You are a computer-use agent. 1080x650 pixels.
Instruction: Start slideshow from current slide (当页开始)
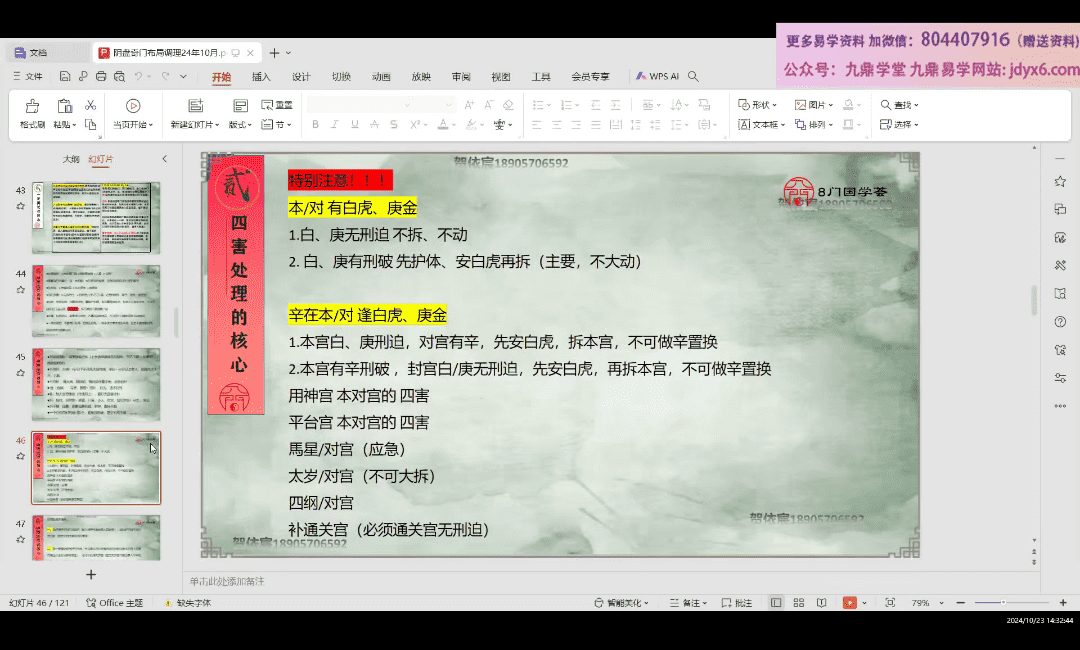(132, 106)
